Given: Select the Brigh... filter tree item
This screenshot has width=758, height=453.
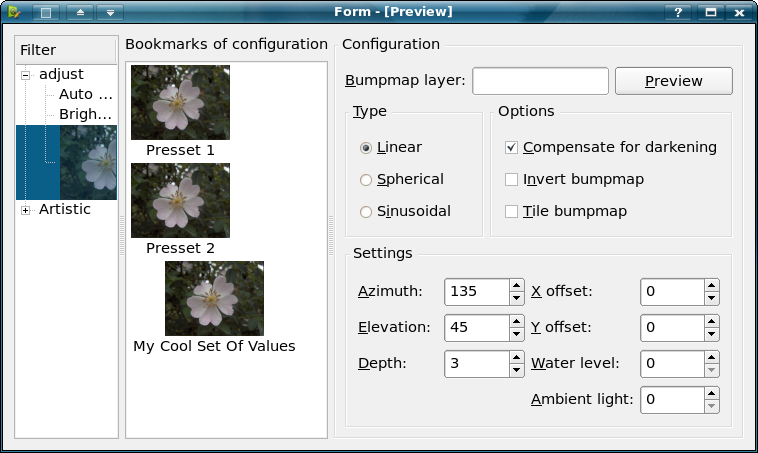Looking at the screenshot, I should click(x=85, y=114).
